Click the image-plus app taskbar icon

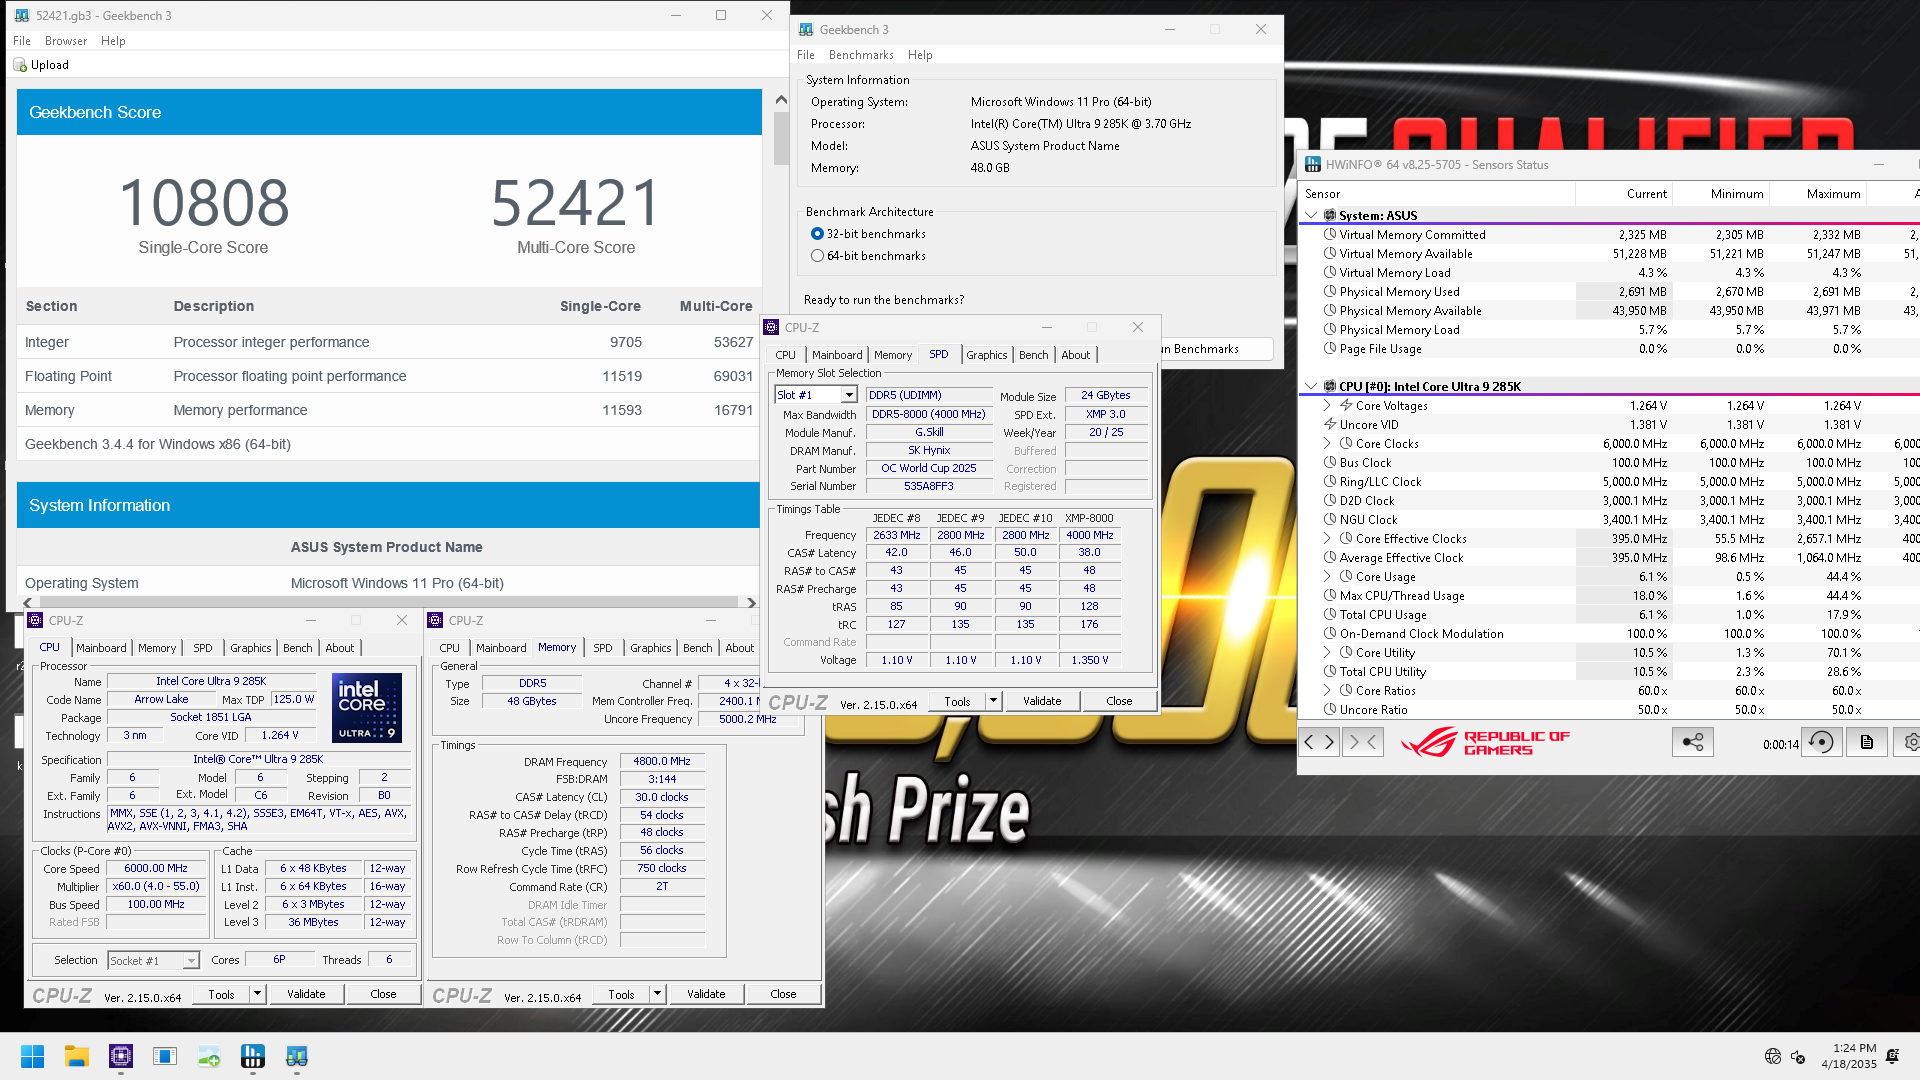(209, 1056)
